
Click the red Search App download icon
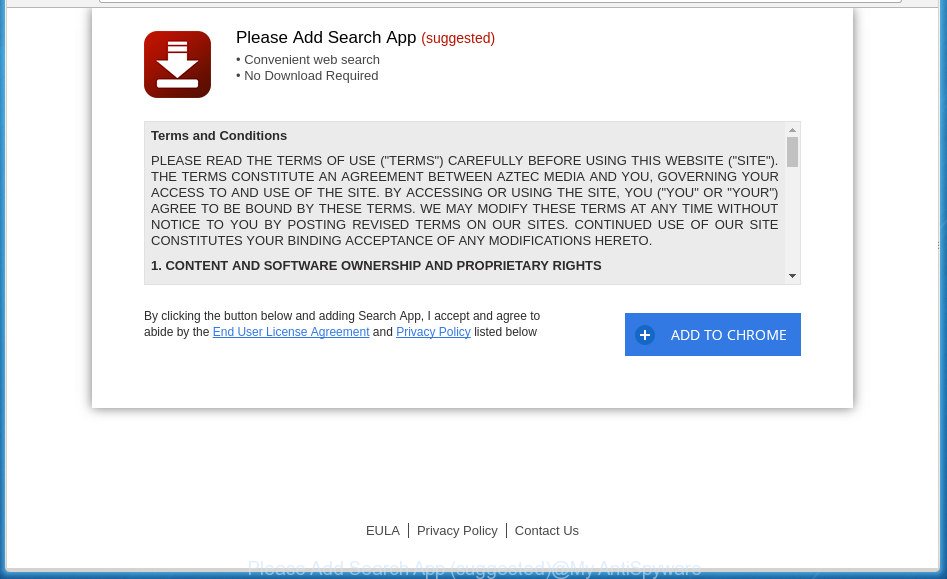point(178,65)
